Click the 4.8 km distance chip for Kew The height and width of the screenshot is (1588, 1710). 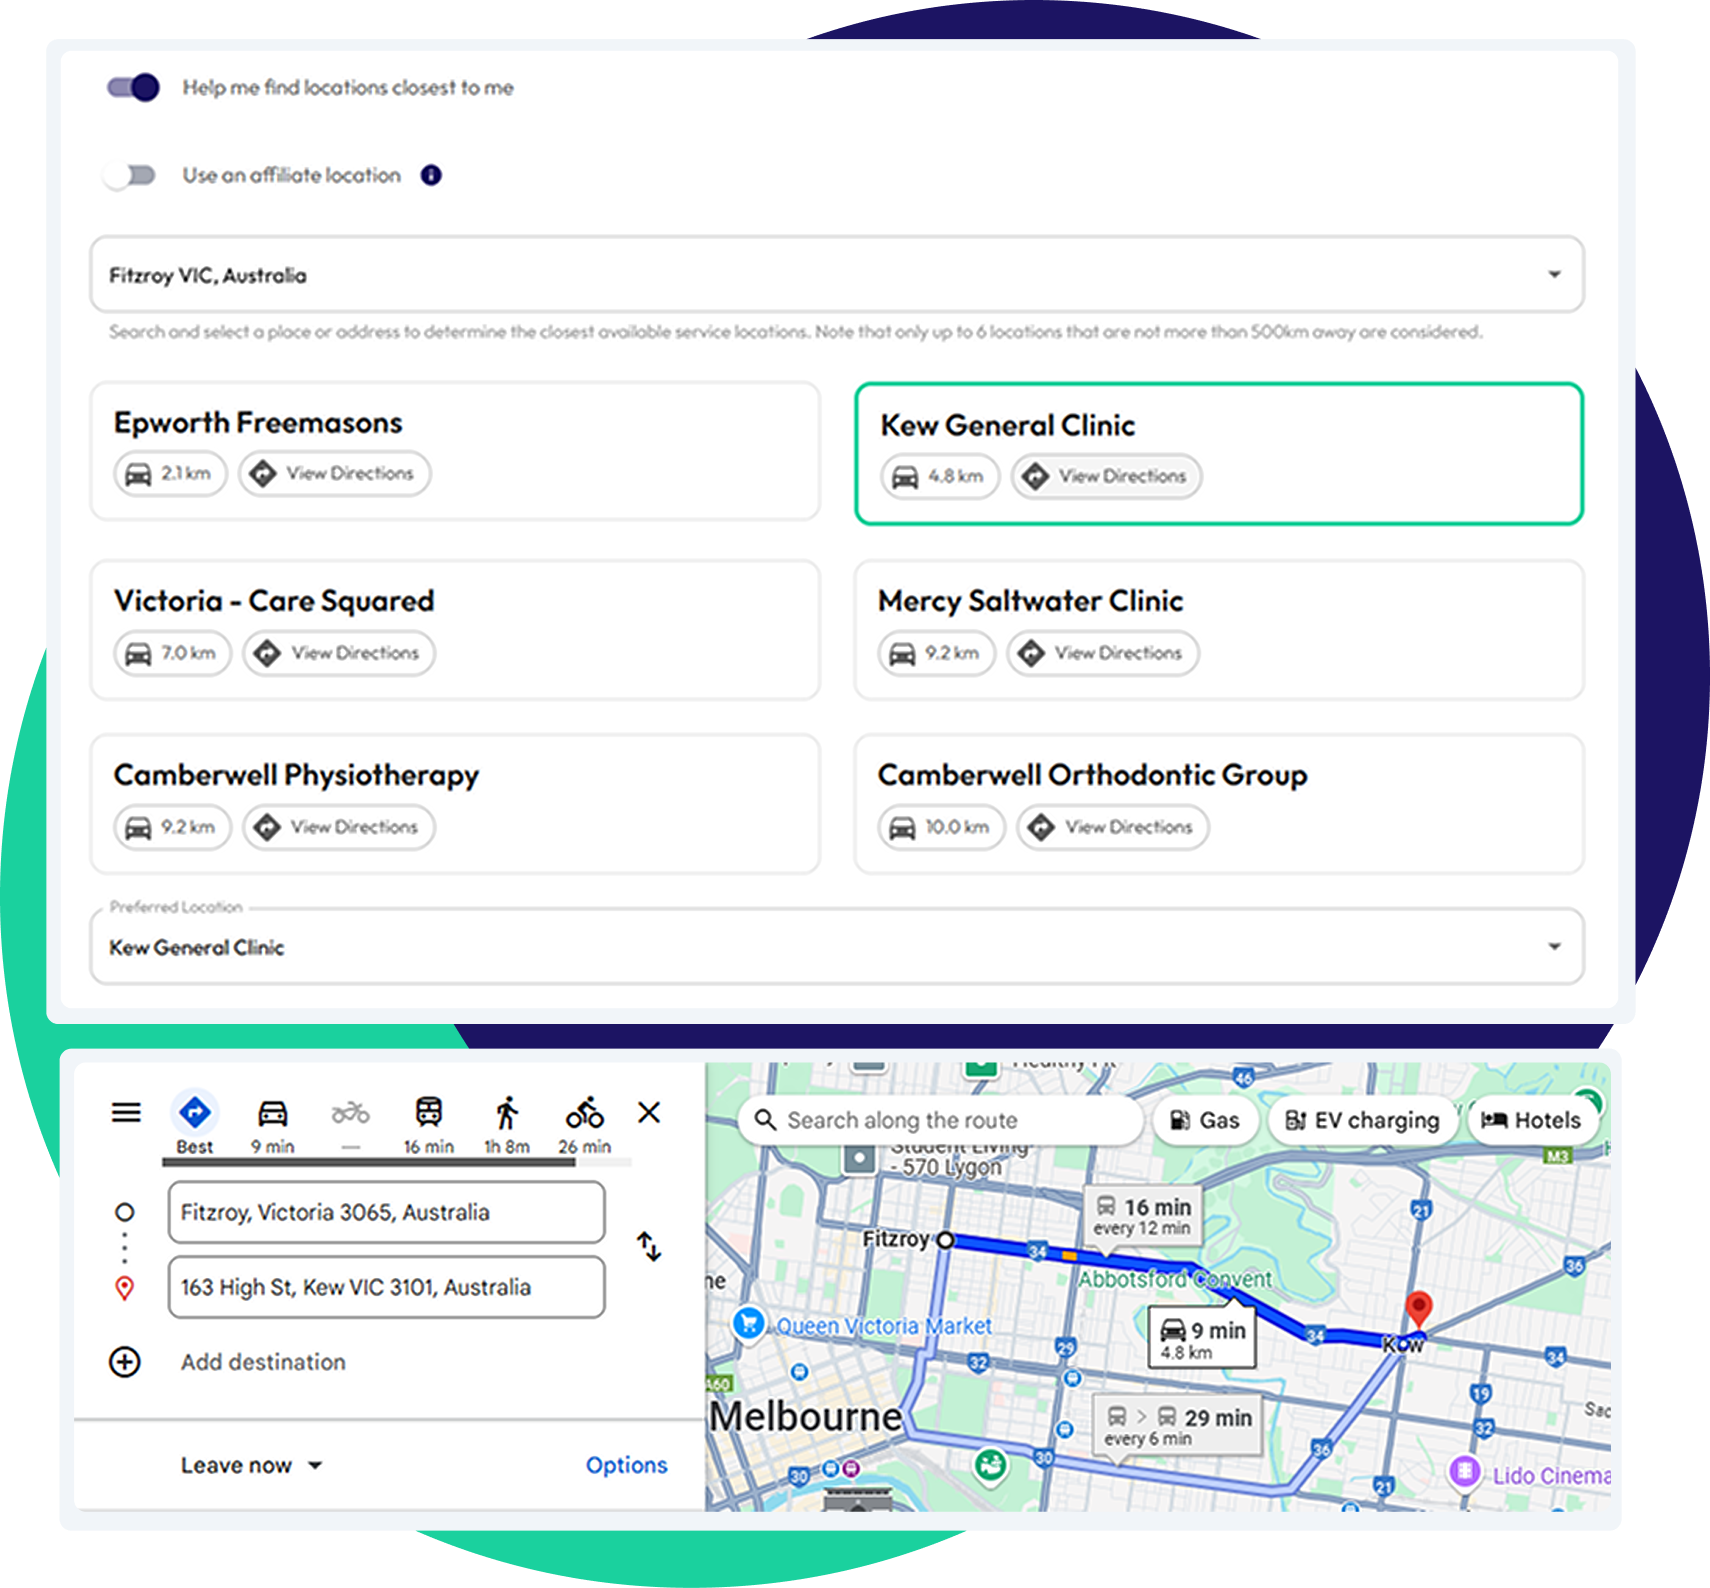[x=940, y=476]
